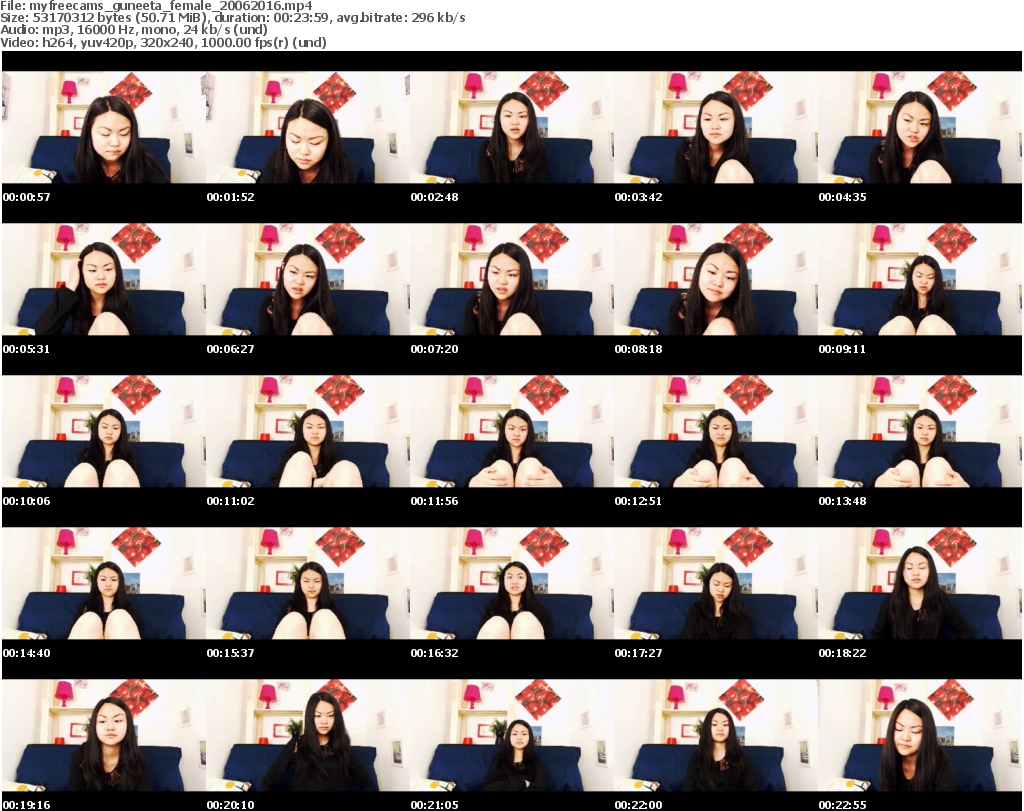Click the timestamp label 00:18:22

[x=842, y=653]
